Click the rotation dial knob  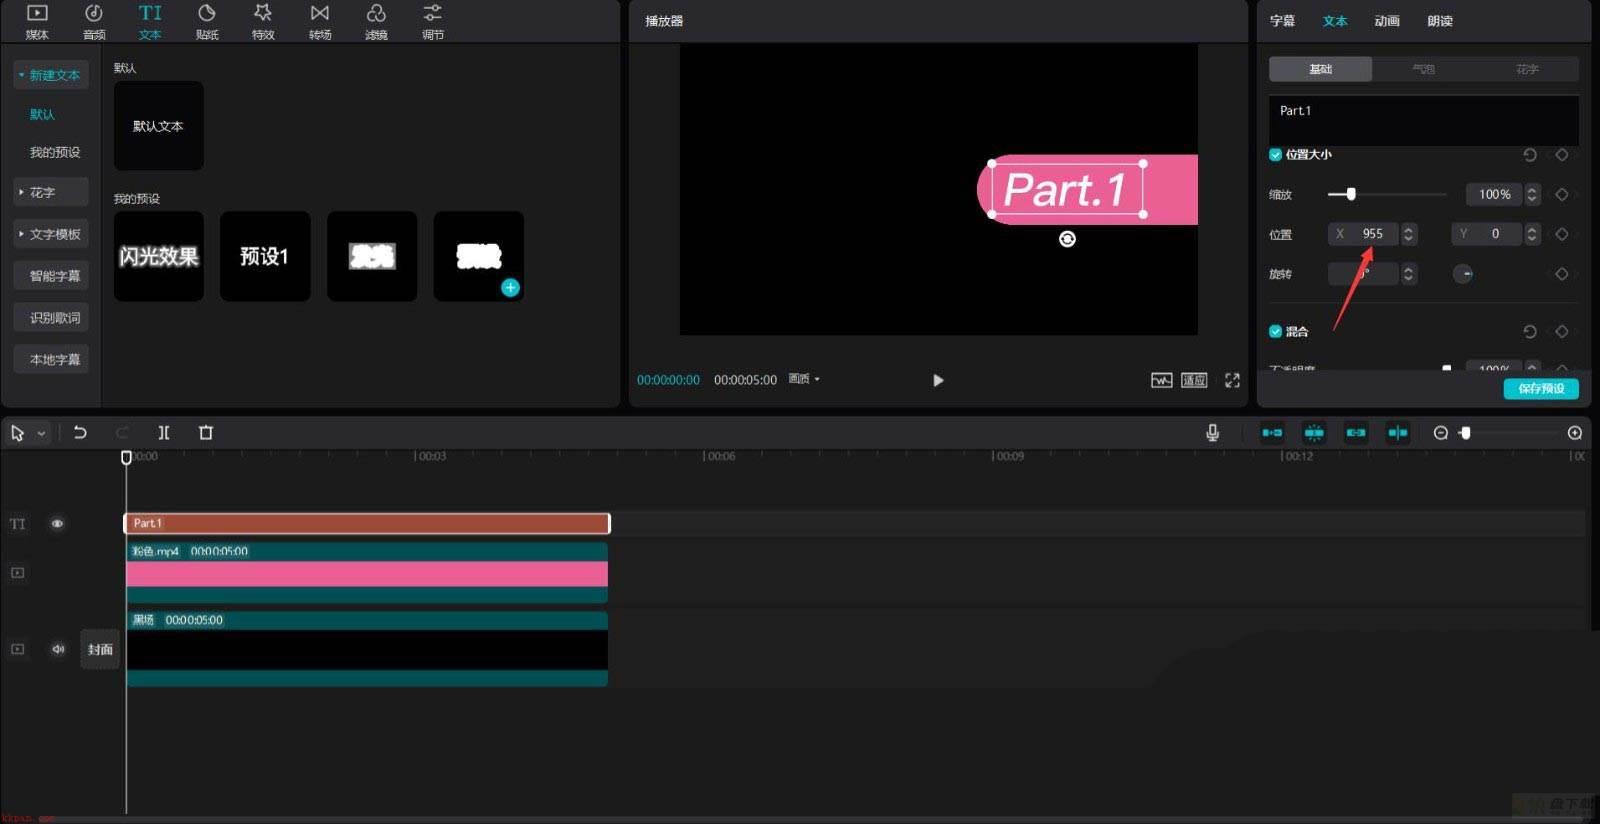(1463, 274)
